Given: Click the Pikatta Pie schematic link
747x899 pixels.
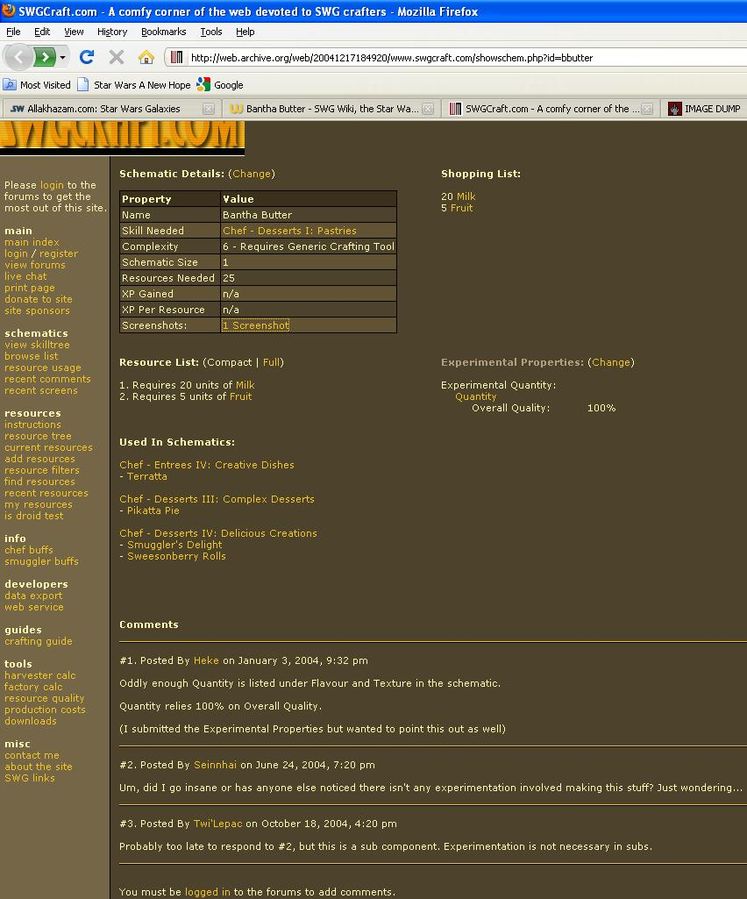Looking at the screenshot, I should click(153, 511).
